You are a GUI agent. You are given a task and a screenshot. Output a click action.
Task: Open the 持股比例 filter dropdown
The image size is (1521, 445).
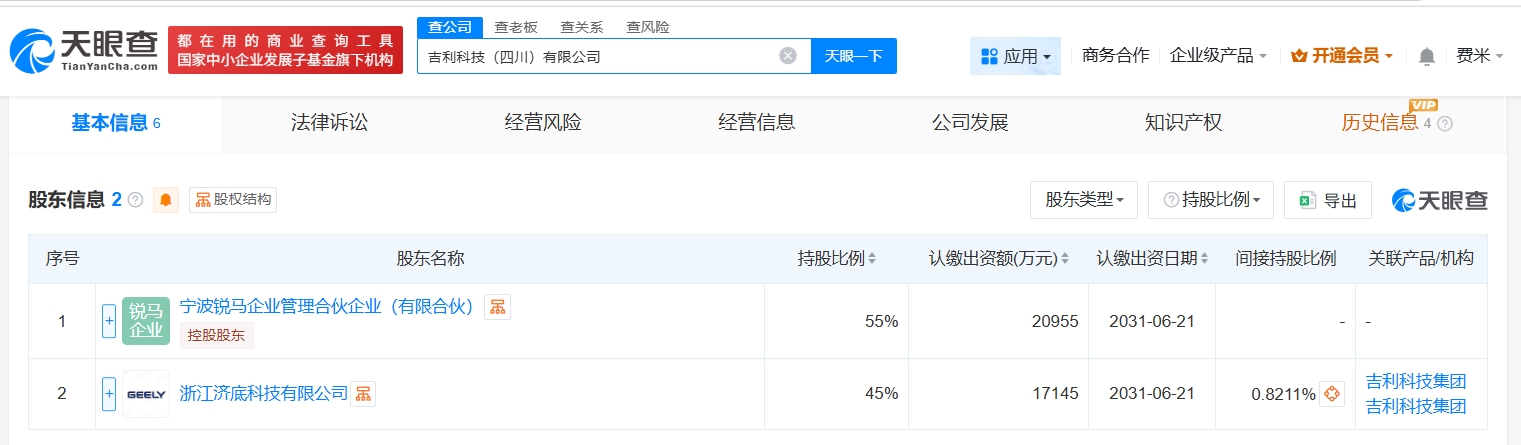tap(1211, 200)
